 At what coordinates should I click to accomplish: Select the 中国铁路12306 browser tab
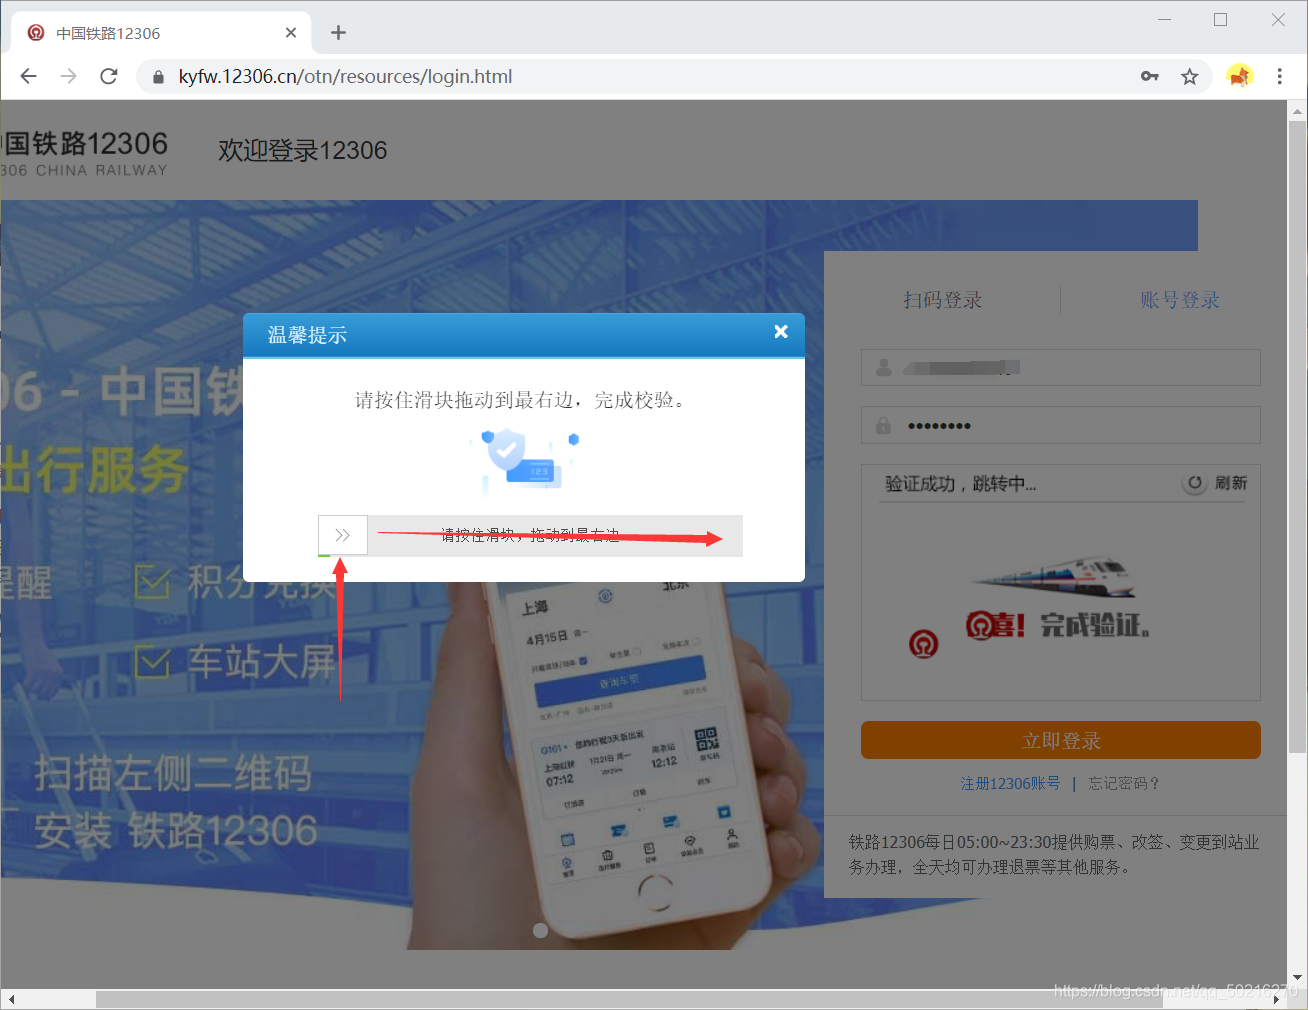click(162, 33)
